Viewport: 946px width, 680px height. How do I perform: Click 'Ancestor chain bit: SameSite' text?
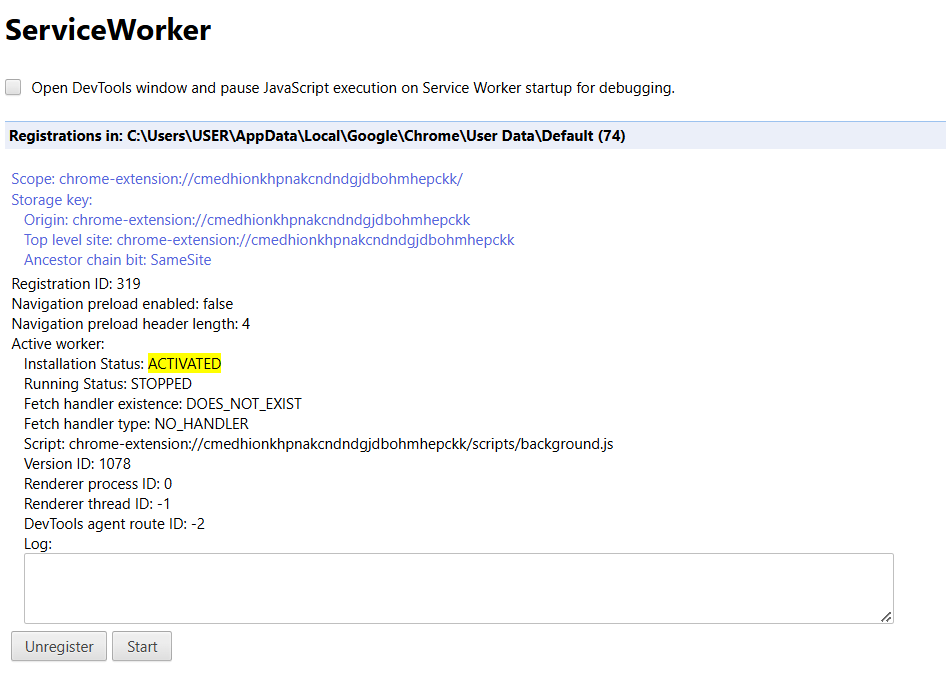(118, 260)
